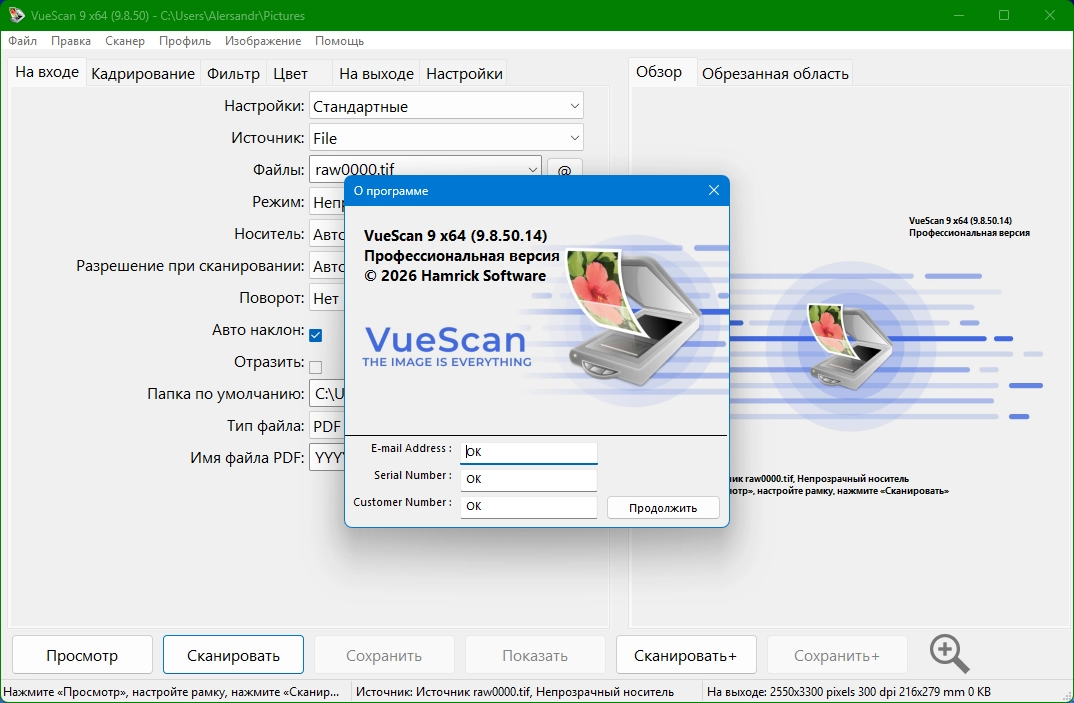The width and height of the screenshot is (1074, 703).
Task: Click the VueScan logo text in dialog
Action: (446, 341)
